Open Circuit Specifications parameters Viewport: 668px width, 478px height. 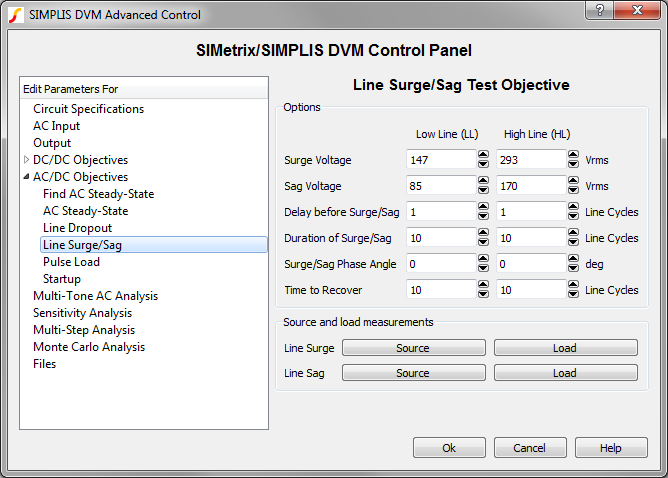88,109
